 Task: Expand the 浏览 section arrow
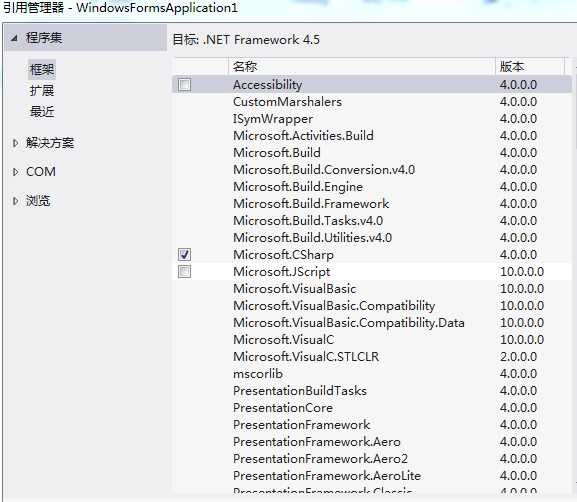pyautogui.click(x=15, y=201)
